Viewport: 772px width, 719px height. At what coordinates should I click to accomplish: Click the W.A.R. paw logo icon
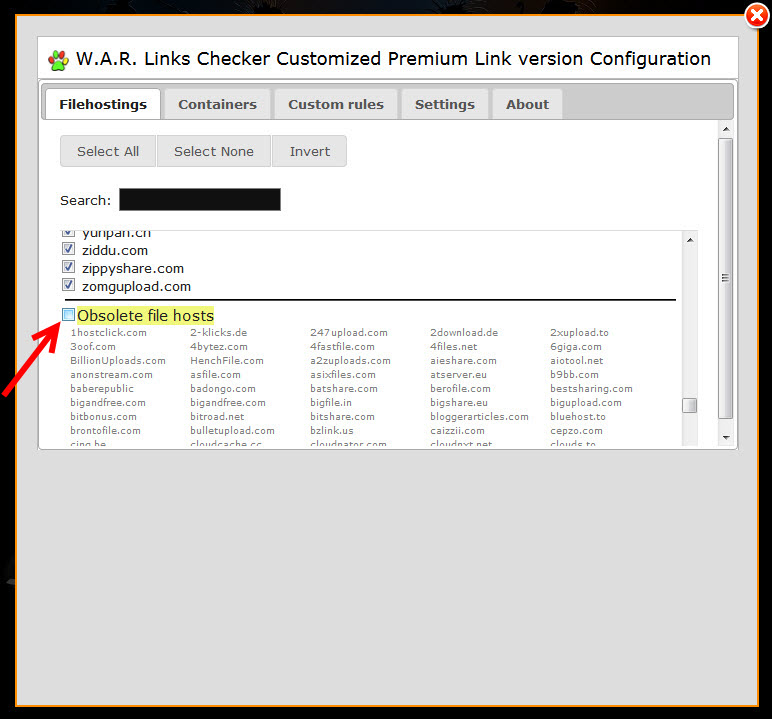click(x=59, y=60)
